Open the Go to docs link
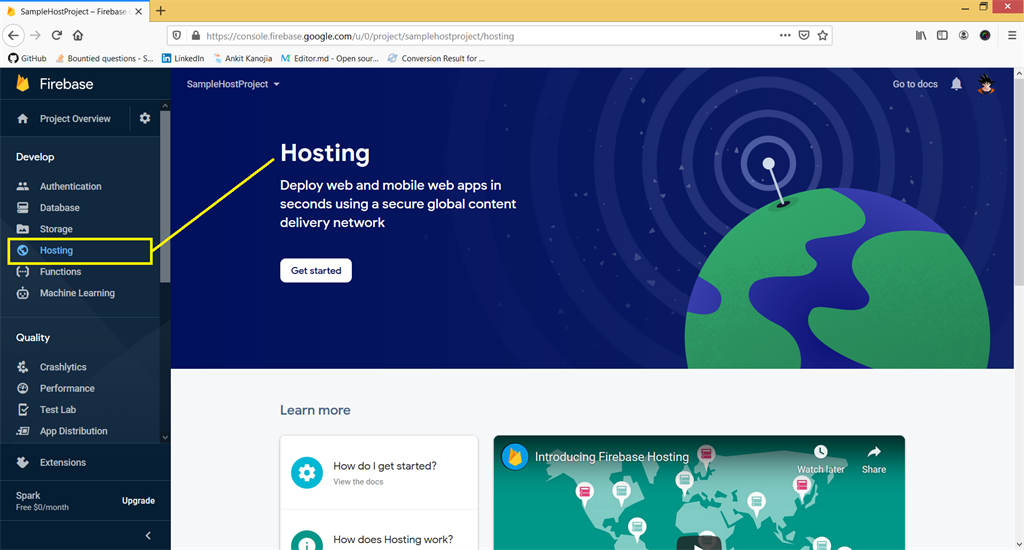Image resolution: width=1024 pixels, height=550 pixels. [915, 84]
